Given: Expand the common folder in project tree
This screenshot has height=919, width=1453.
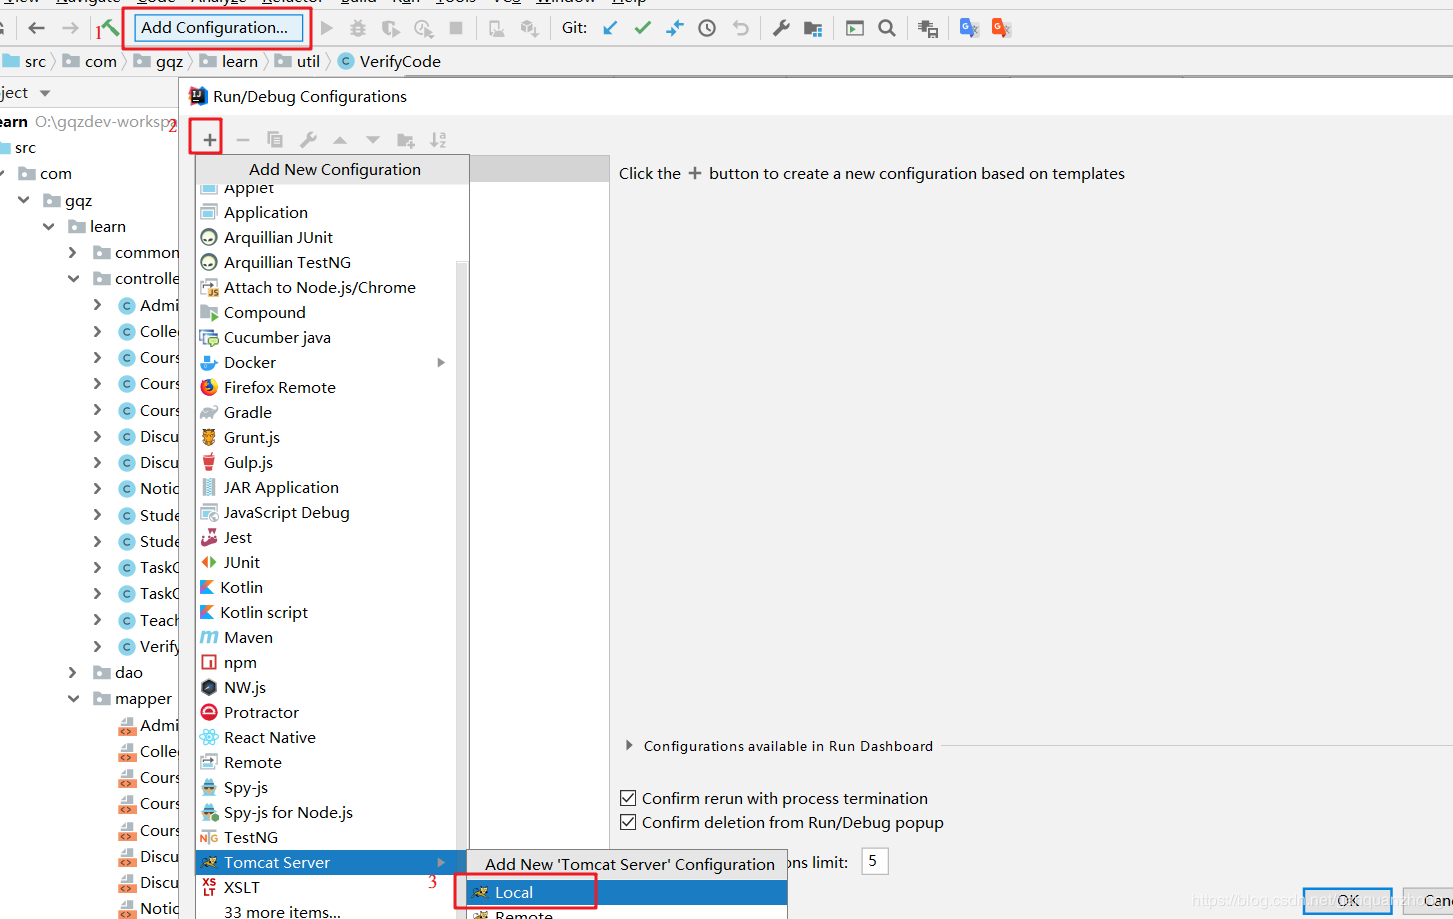Looking at the screenshot, I should tap(72, 252).
